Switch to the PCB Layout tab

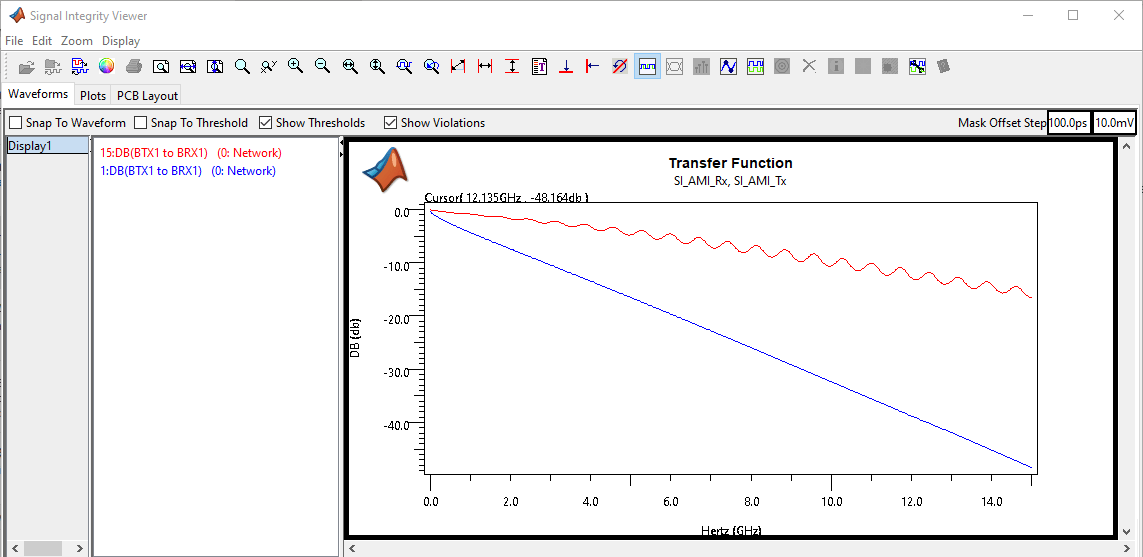pyautogui.click(x=147, y=96)
